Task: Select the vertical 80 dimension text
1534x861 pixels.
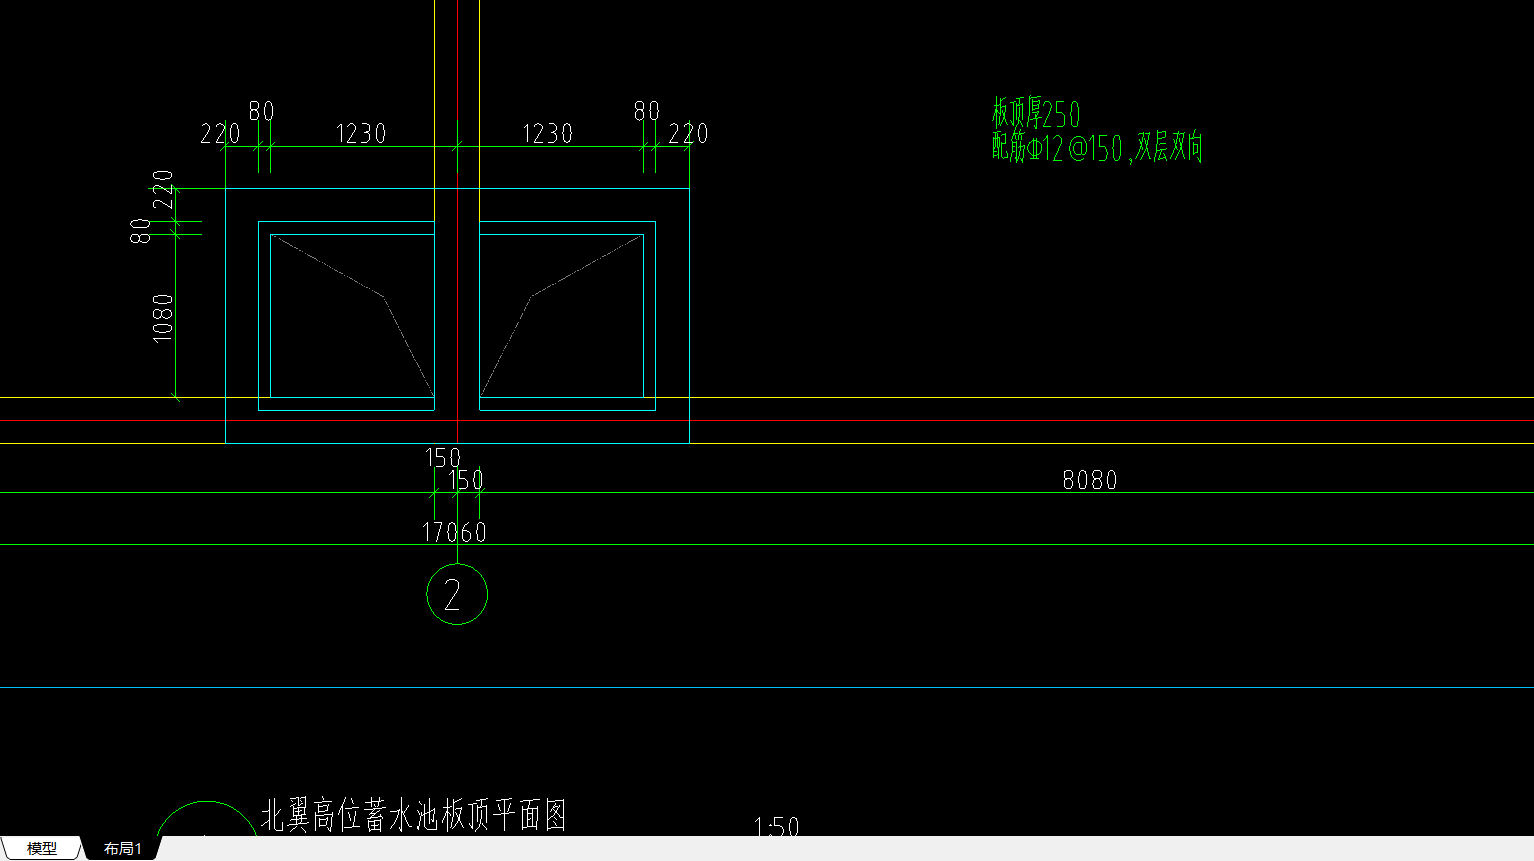Action: click(x=141, y=231)
